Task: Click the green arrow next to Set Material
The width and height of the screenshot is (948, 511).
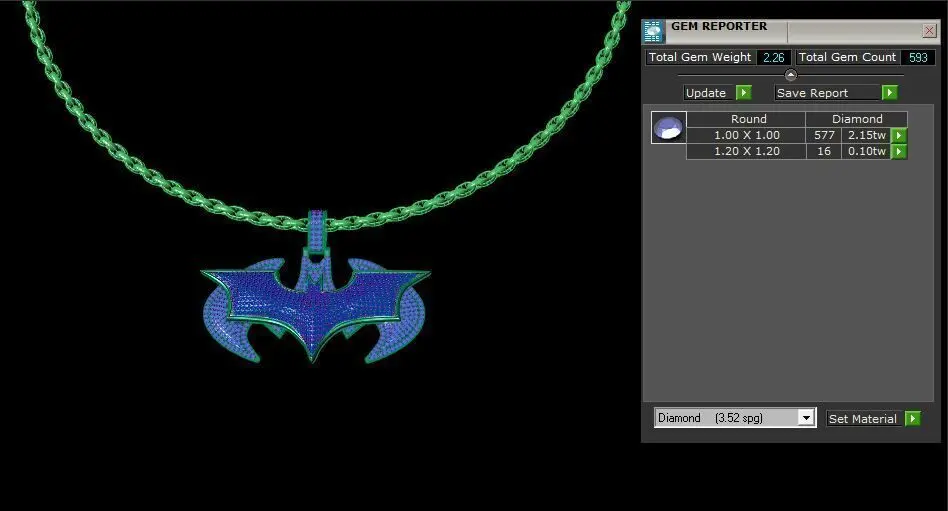Action: (x=913, y=418)
